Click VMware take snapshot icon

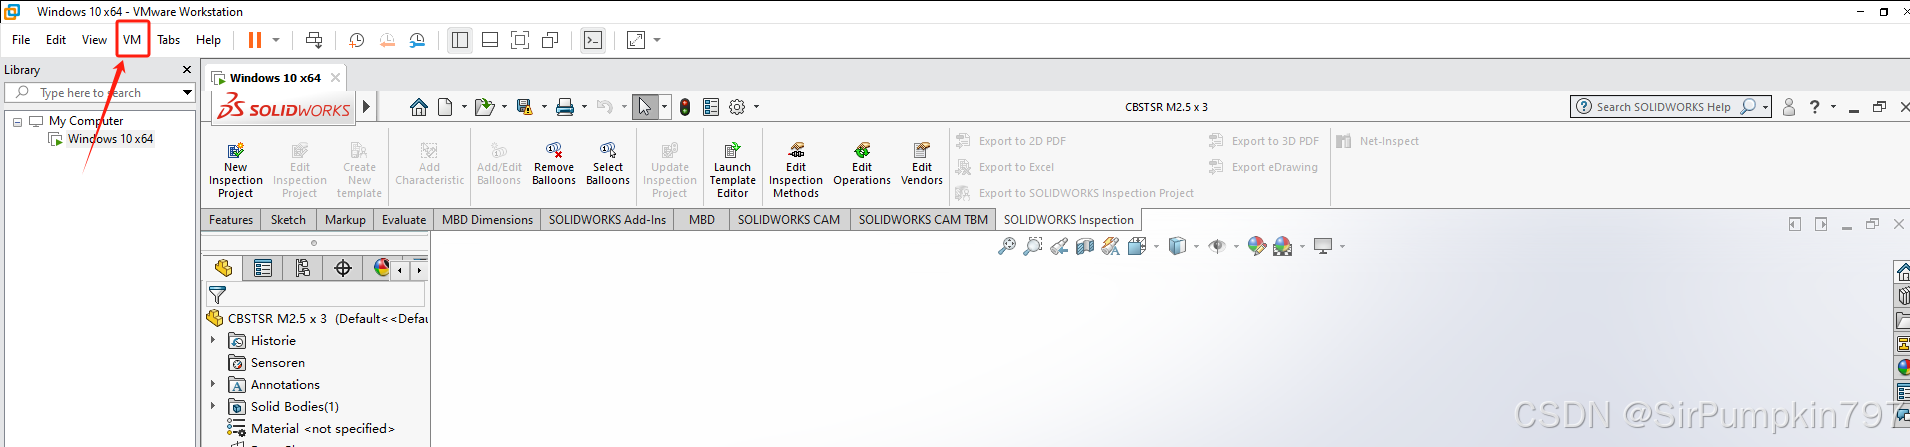point(356,40)
